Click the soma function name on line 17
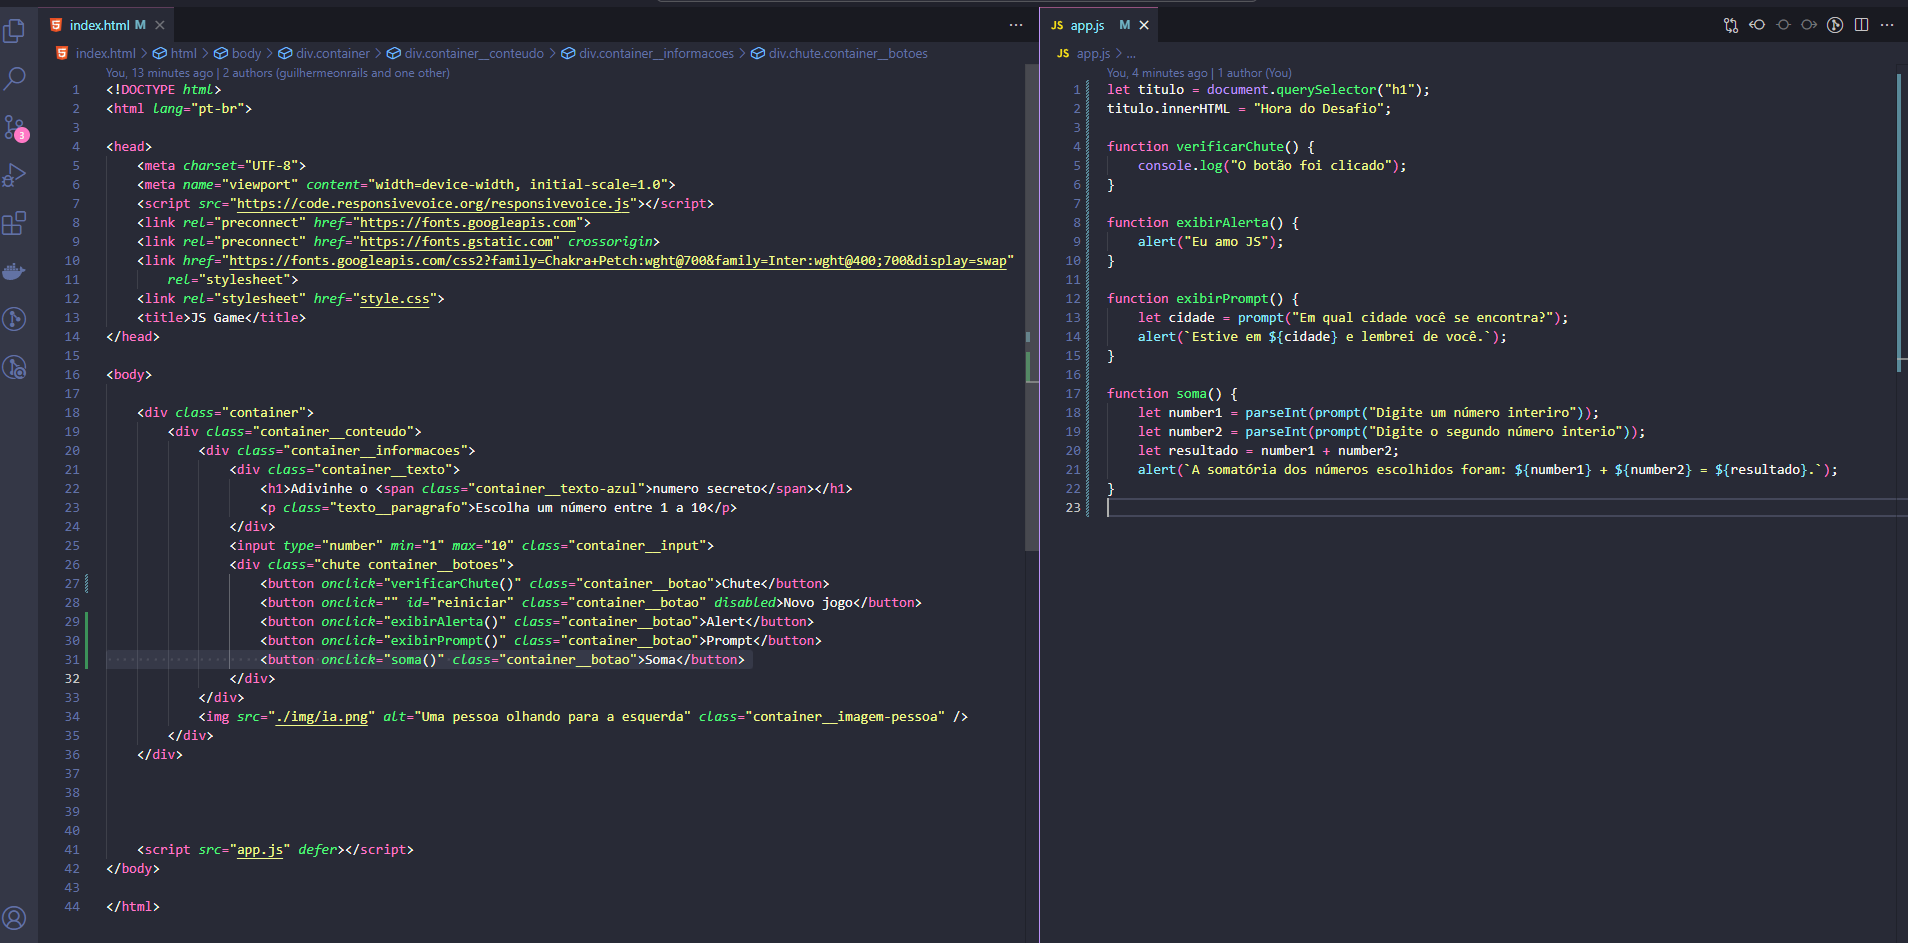The image size is (1908, 943). pos(1191,394)
